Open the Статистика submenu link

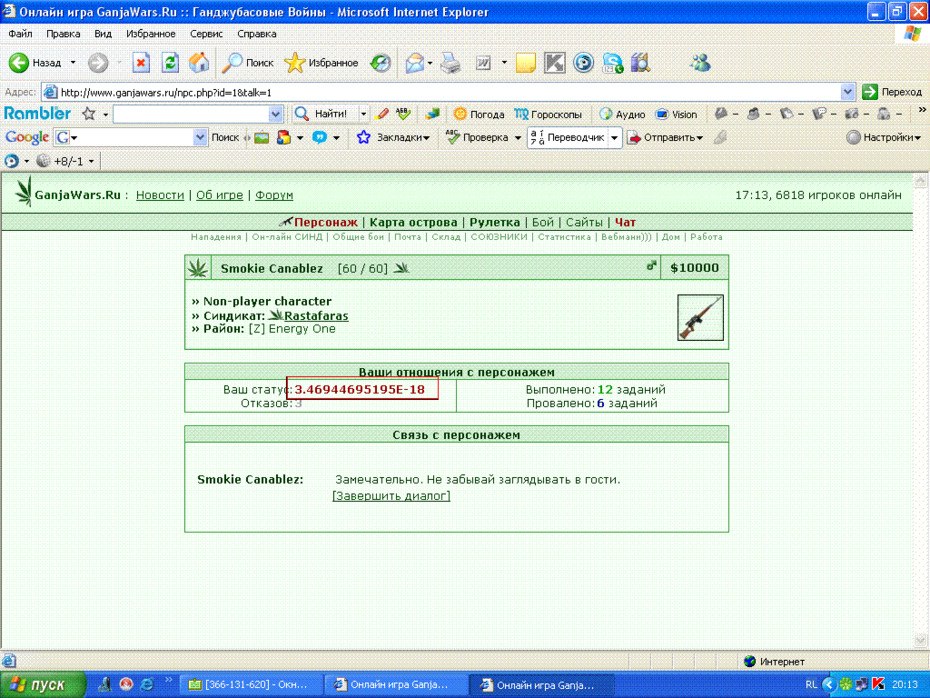pos(564,237)
